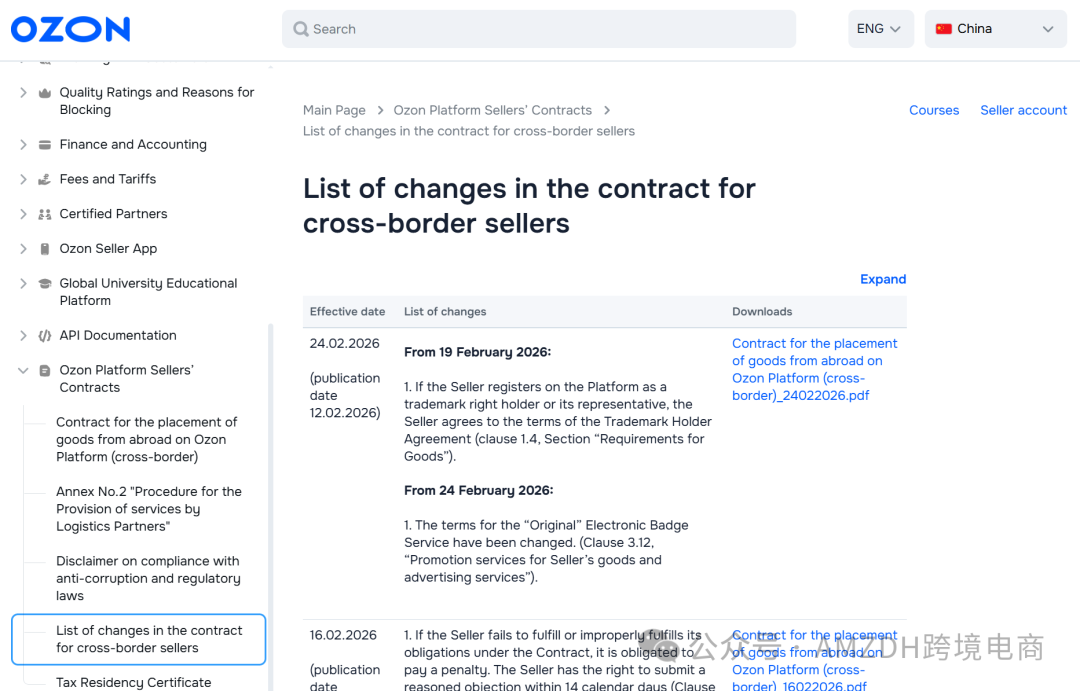
Task: Click the OZON logo
Action: [70, 29]
